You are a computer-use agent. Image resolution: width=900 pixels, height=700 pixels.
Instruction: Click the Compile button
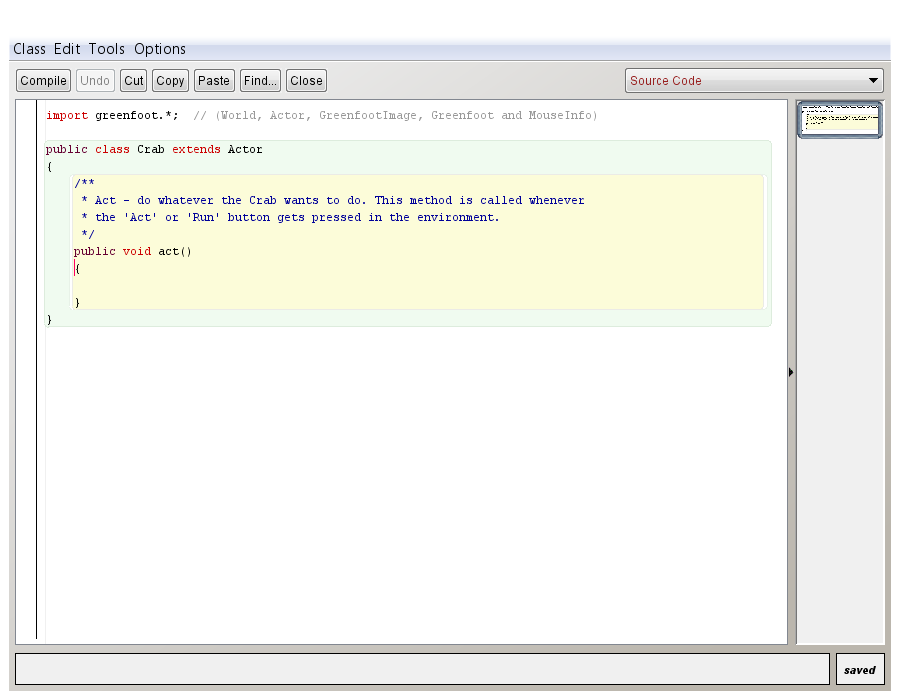pyautogui.click(x=43, y=81)
